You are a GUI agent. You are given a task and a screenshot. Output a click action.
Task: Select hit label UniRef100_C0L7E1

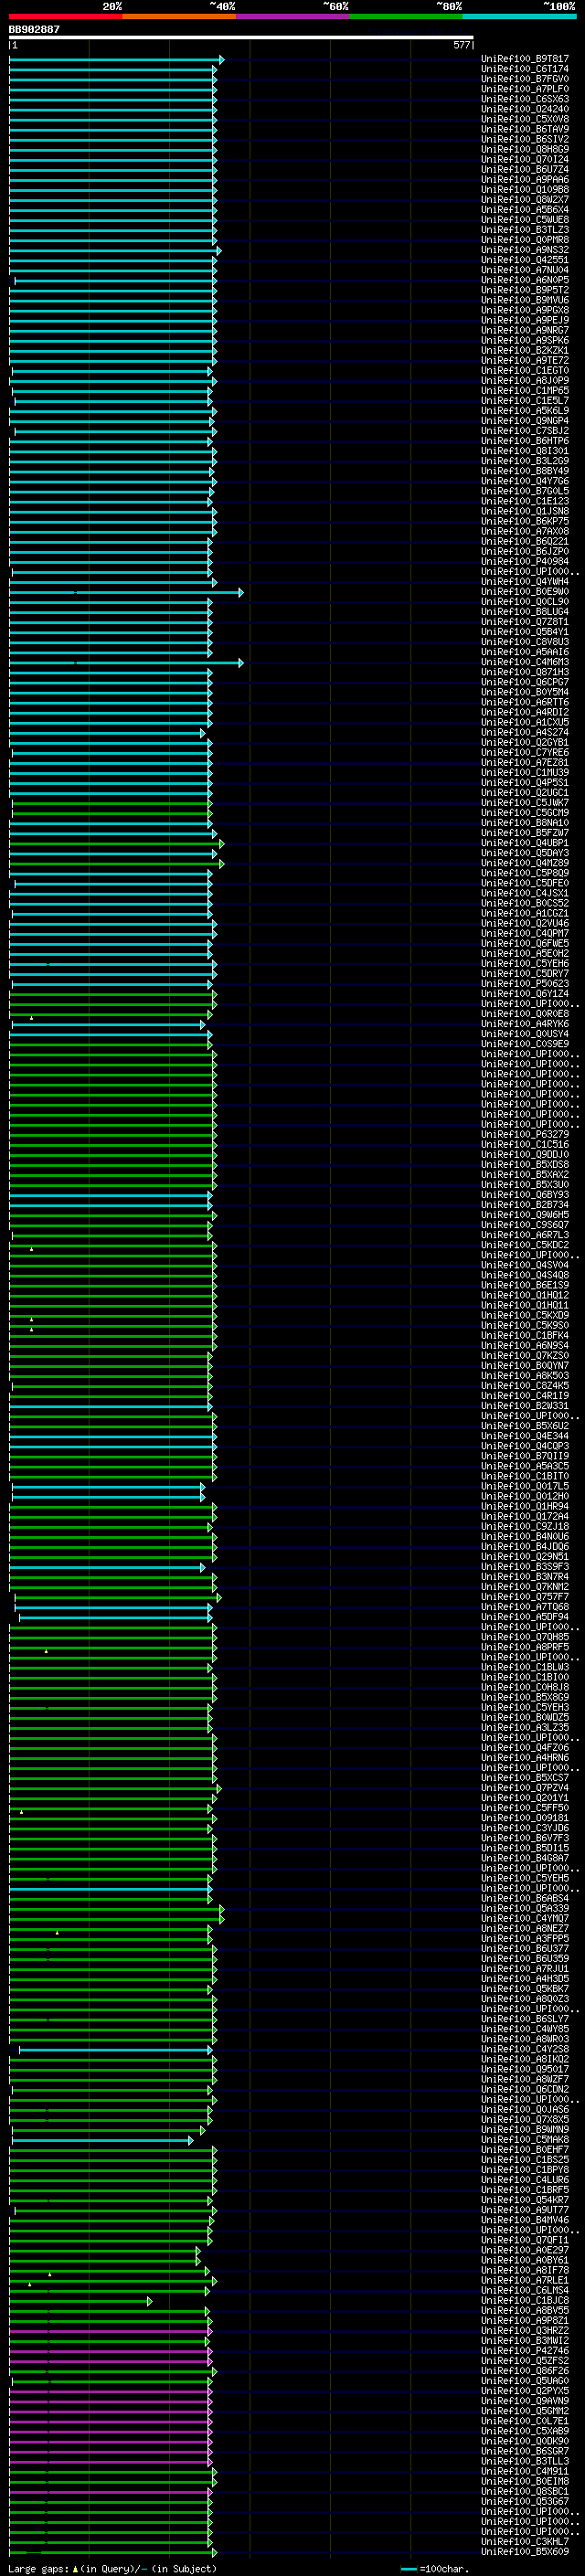click(525, 2420)
